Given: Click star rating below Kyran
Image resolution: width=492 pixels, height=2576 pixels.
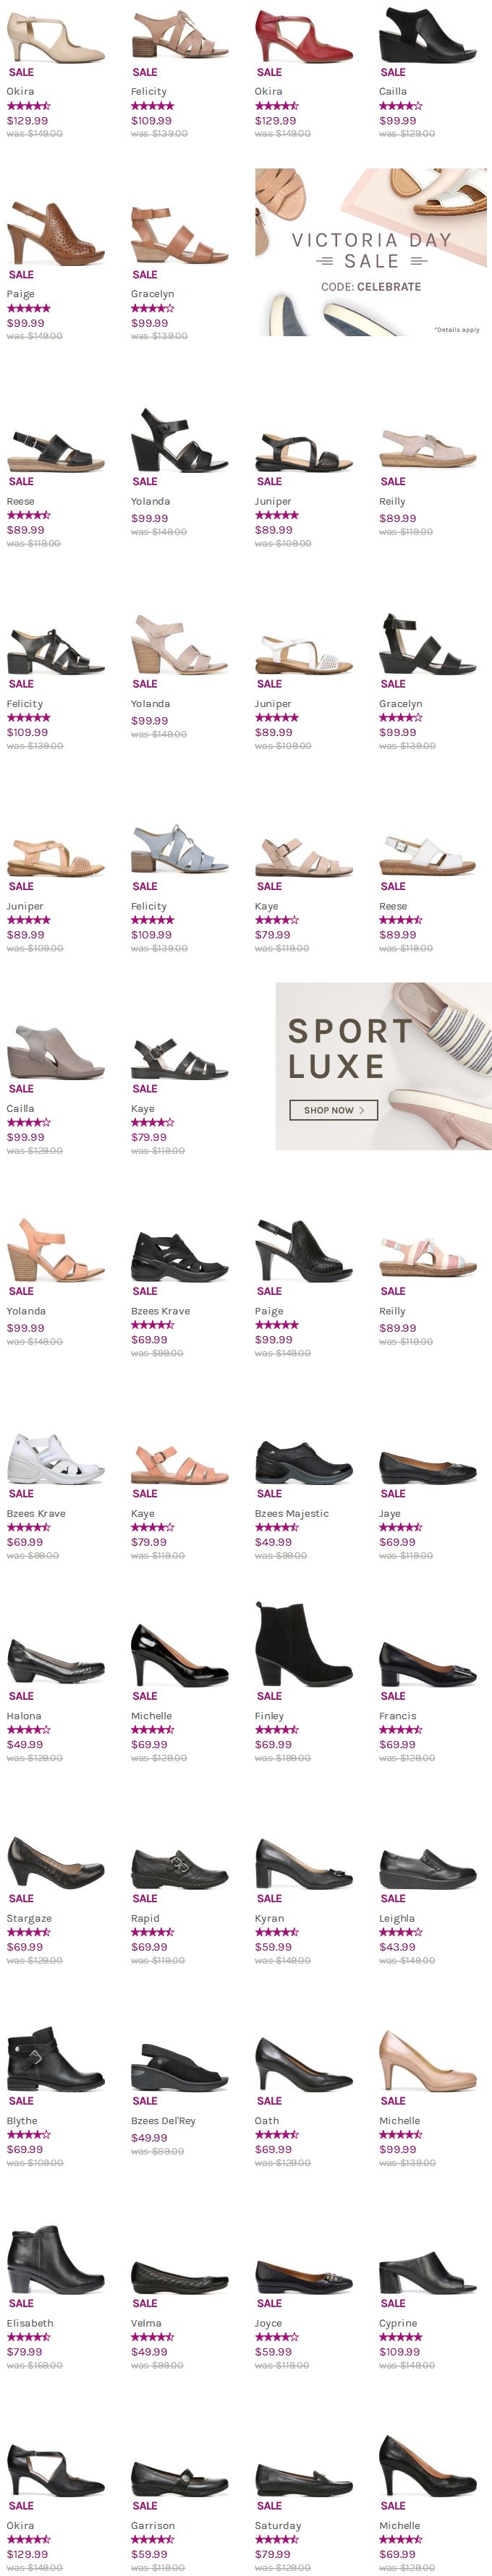Looking at the screenshot, I should point(276,1933).
